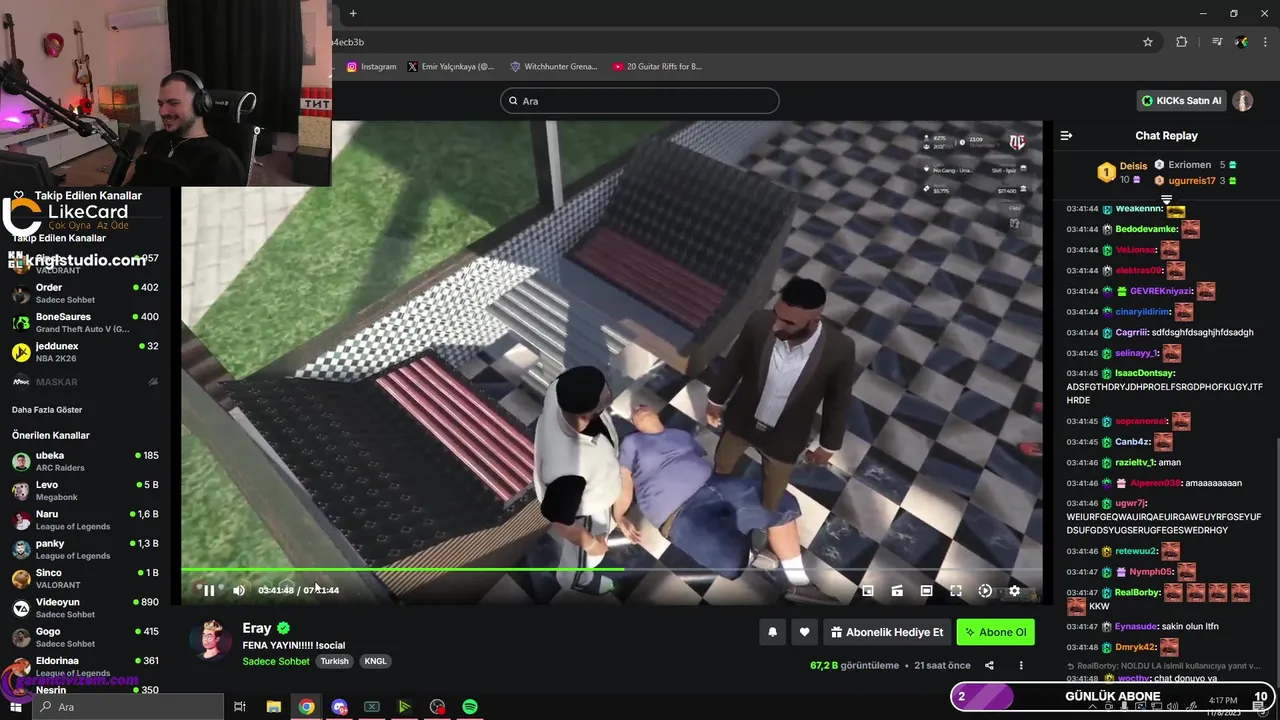Select the Turkish language tag
The width and height of the screenshot is (1280, 720).
(x=335, y=661)
